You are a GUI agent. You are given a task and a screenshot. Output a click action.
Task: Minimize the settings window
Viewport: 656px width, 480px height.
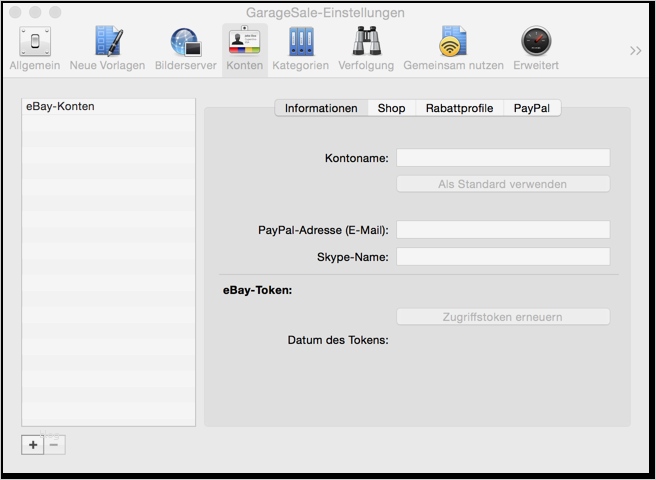(35, 12)
